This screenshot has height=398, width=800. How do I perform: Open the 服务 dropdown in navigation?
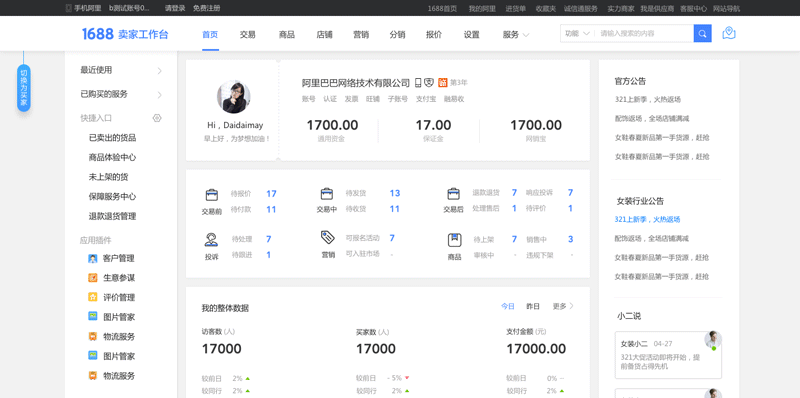pyautogui.click(x=516, y=35)
